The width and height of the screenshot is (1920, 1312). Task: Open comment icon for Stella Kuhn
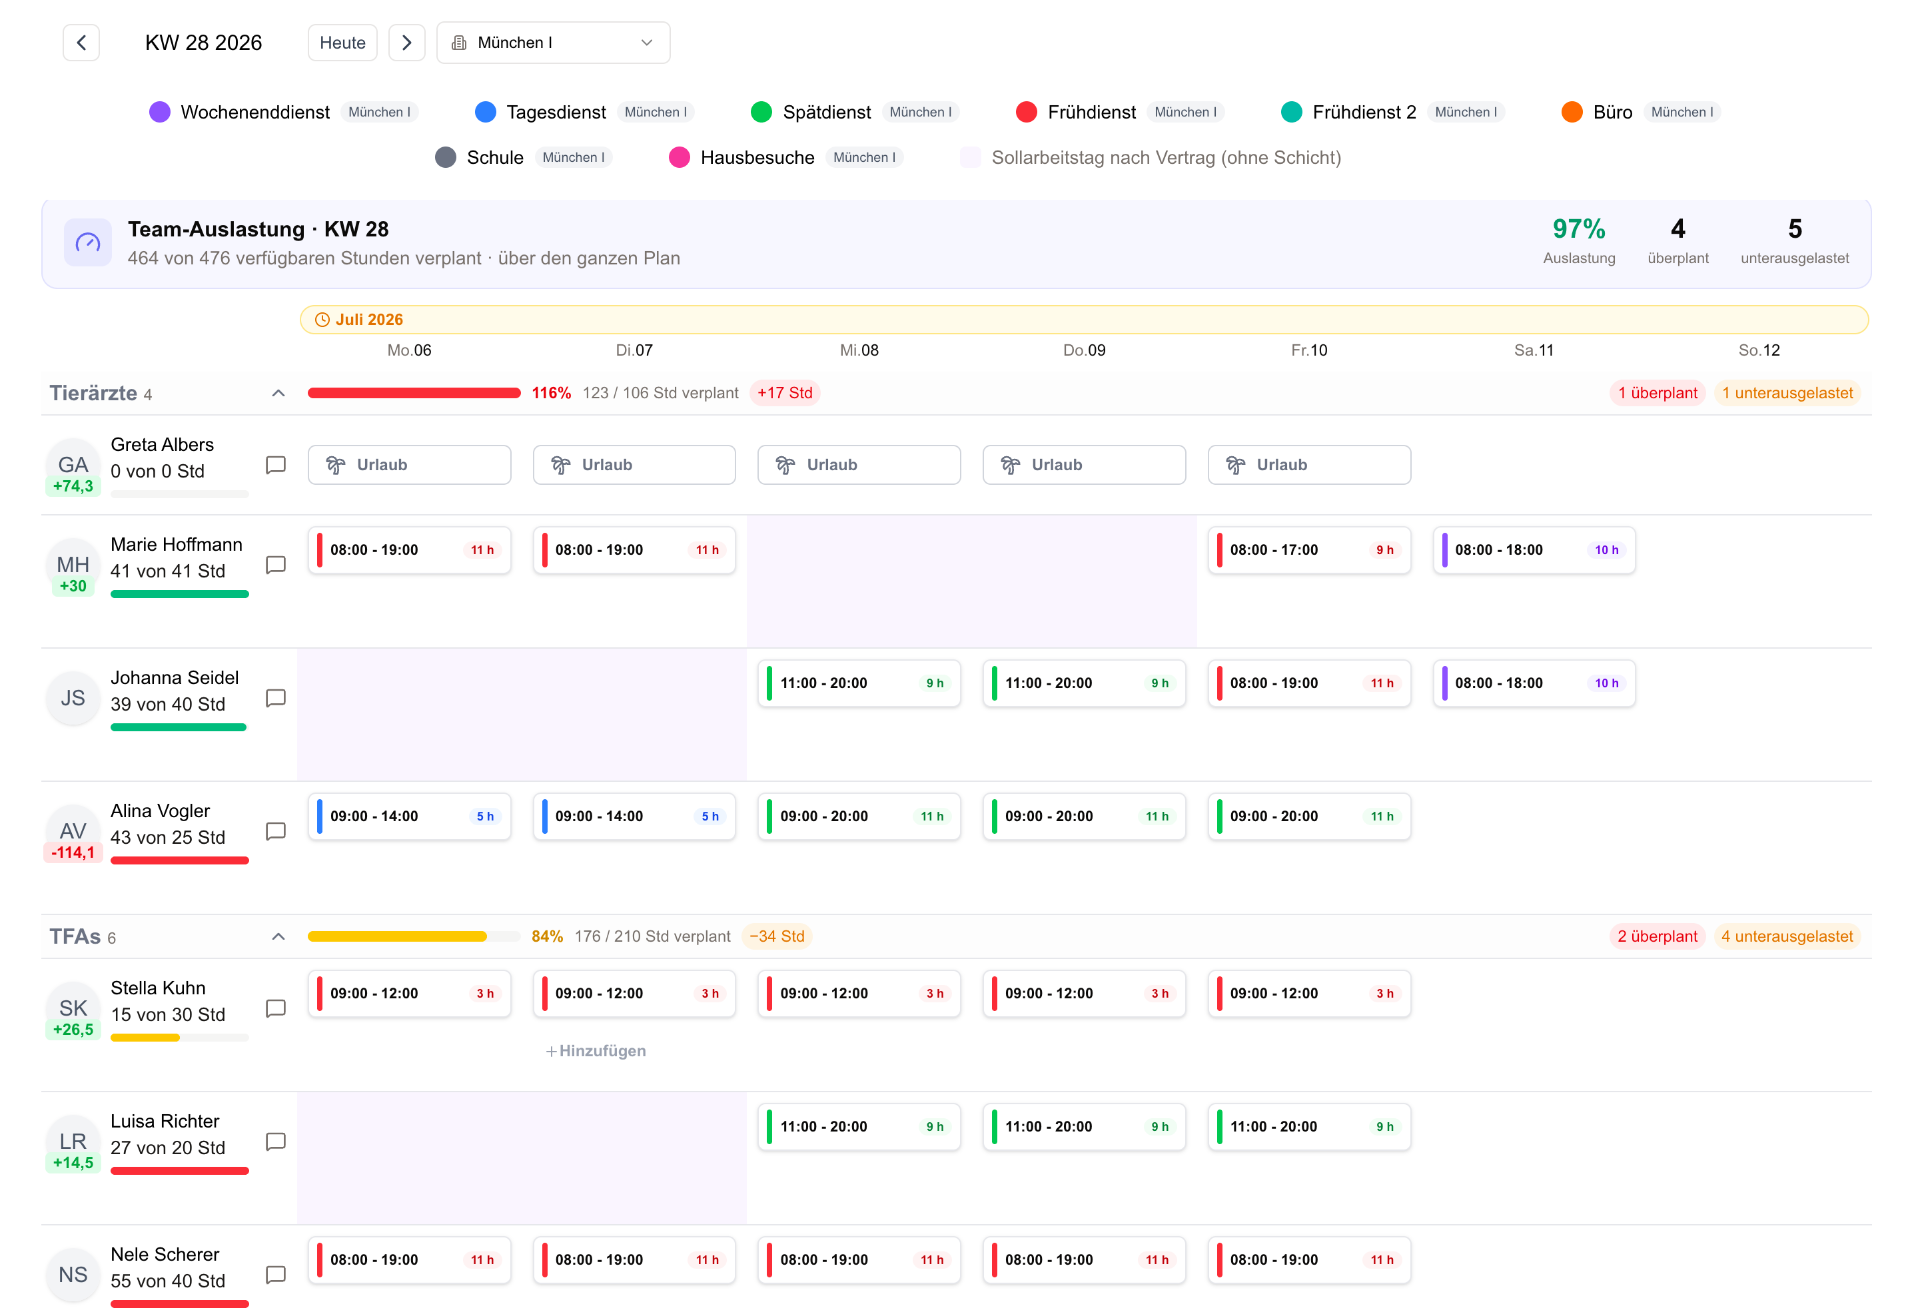click(x=276, y=1008)
